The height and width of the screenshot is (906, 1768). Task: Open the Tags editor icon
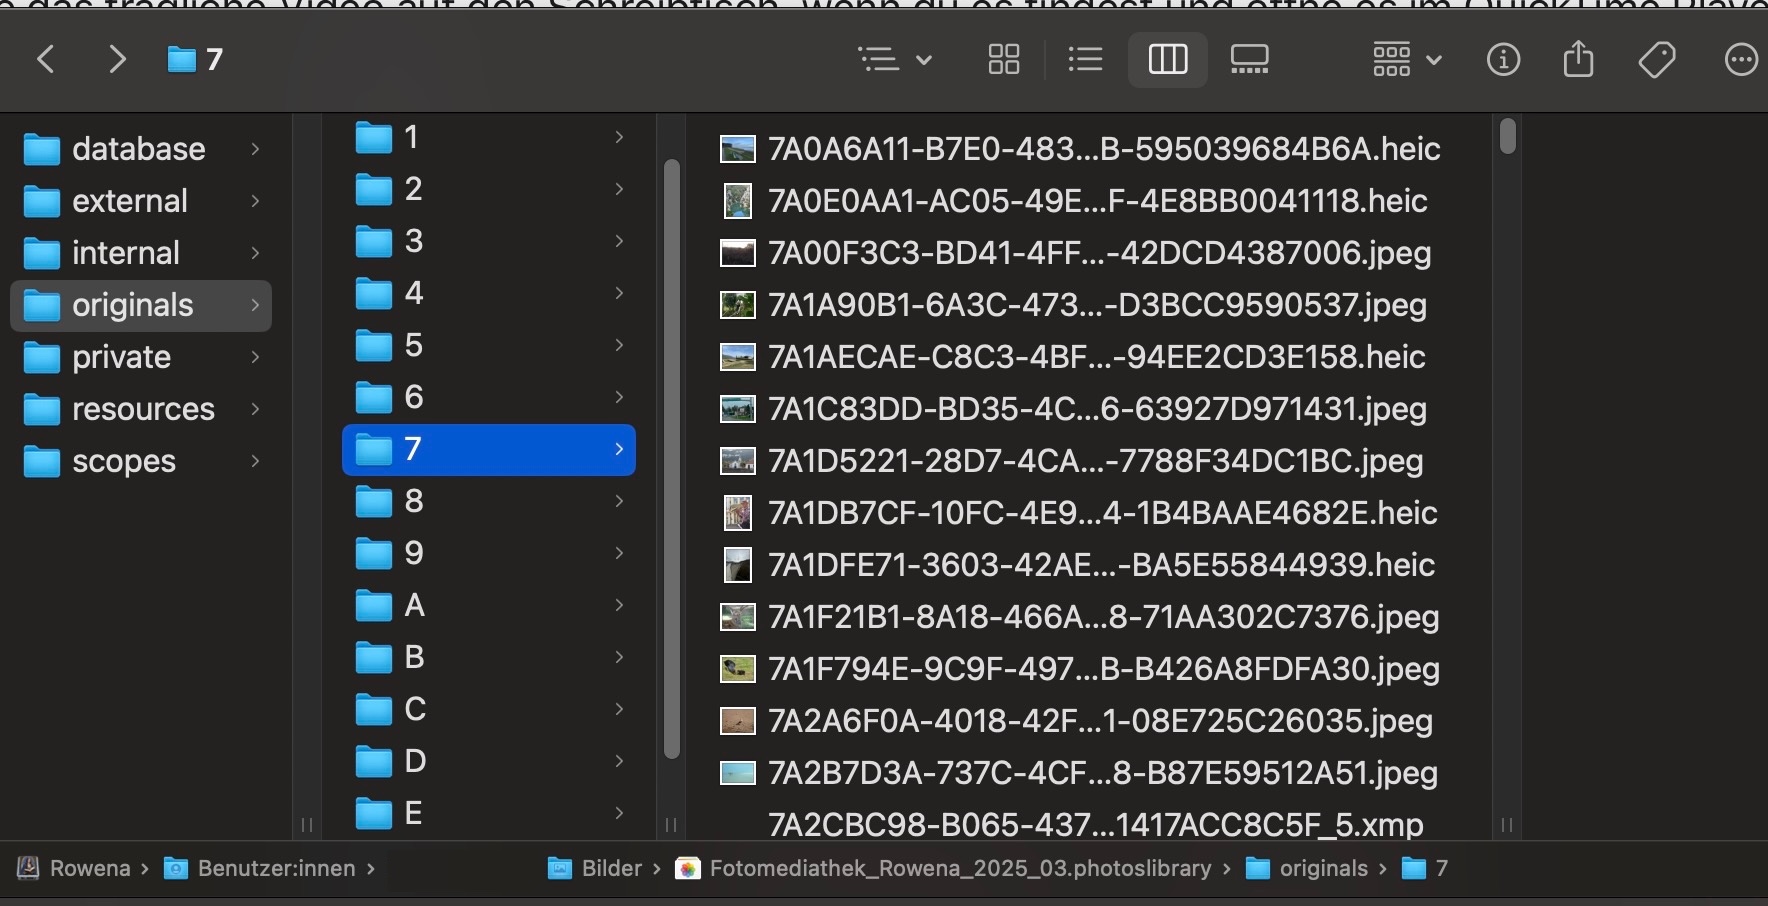1657,60
